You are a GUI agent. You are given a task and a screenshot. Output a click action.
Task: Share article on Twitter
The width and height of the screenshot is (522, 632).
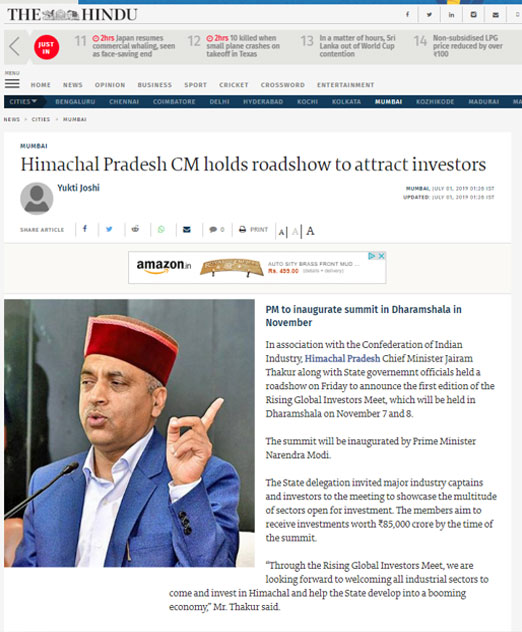[109, 229]
